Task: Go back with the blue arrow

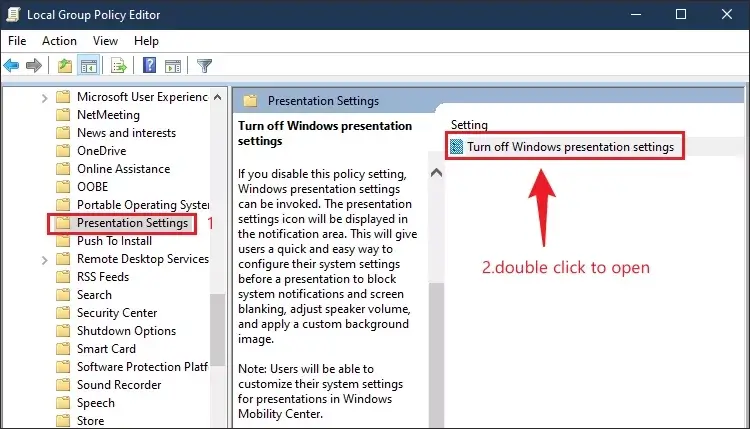Action: (x=11, y=66)
